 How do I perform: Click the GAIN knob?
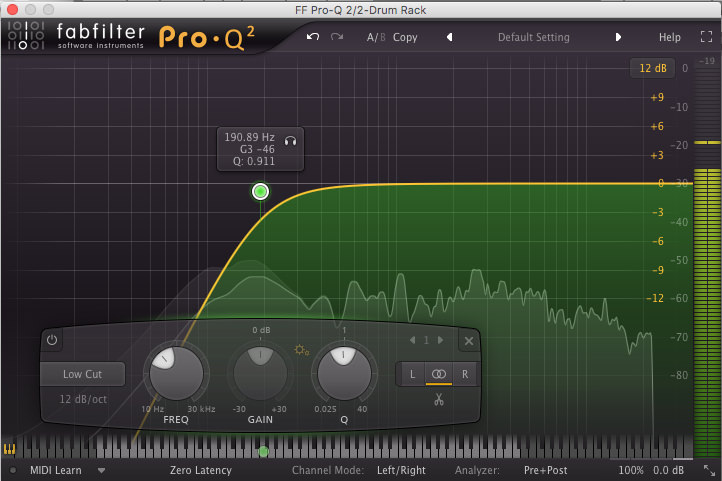coord(260,373)
